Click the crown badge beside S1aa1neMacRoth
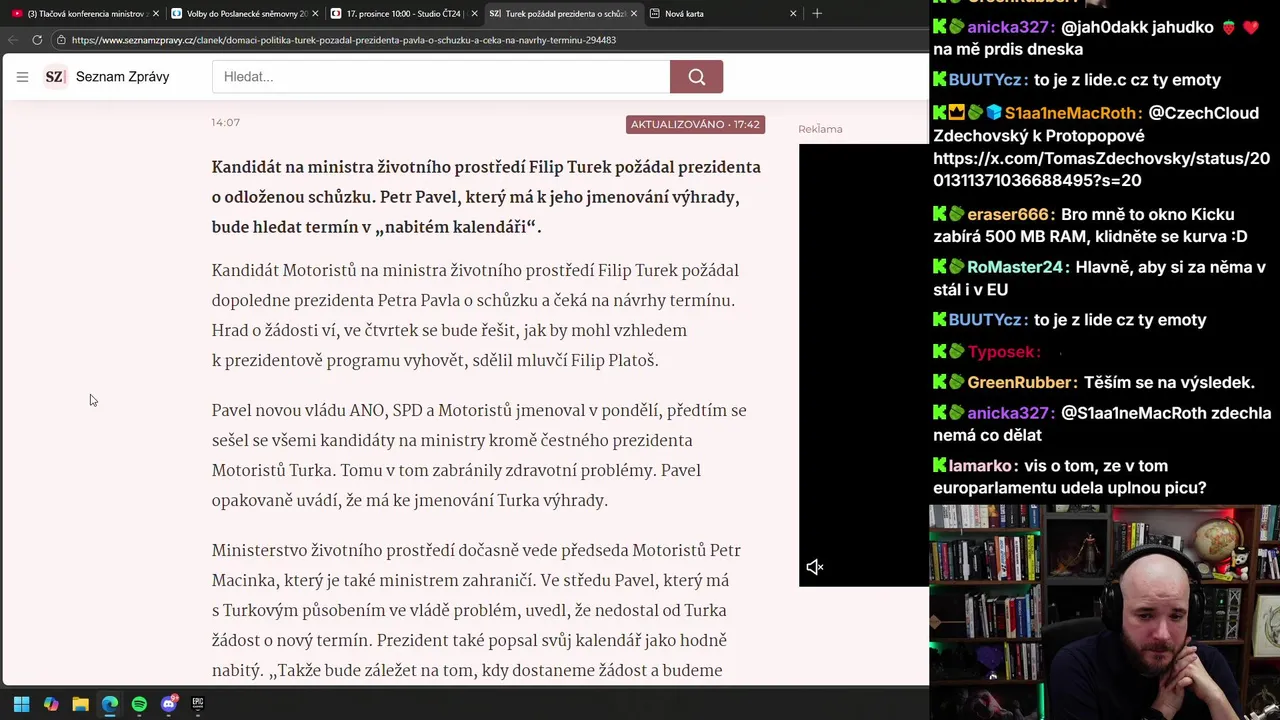Viewport: 1280px width, 720px height. (x=957, y=113)
